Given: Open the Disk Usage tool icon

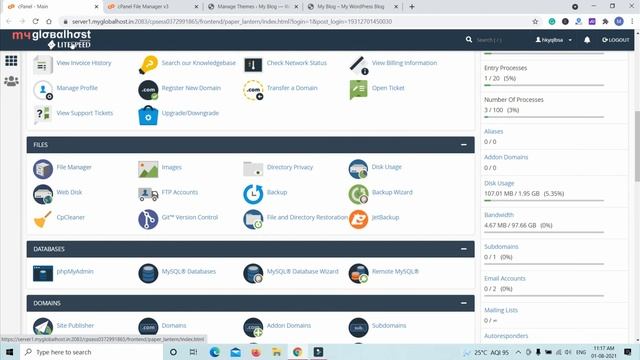Looking at the screenshot, I should pos(358,169).
